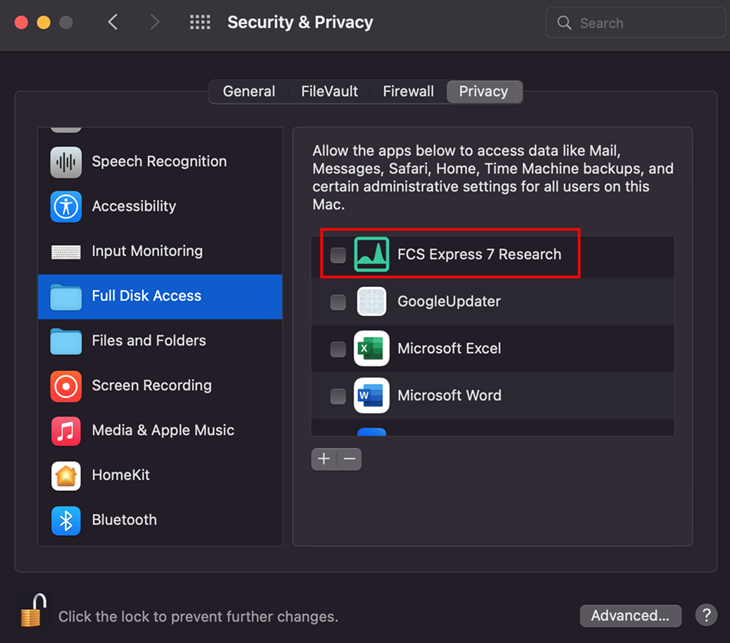
Task: Show all preferences grid icon
Action: (200, 22)
